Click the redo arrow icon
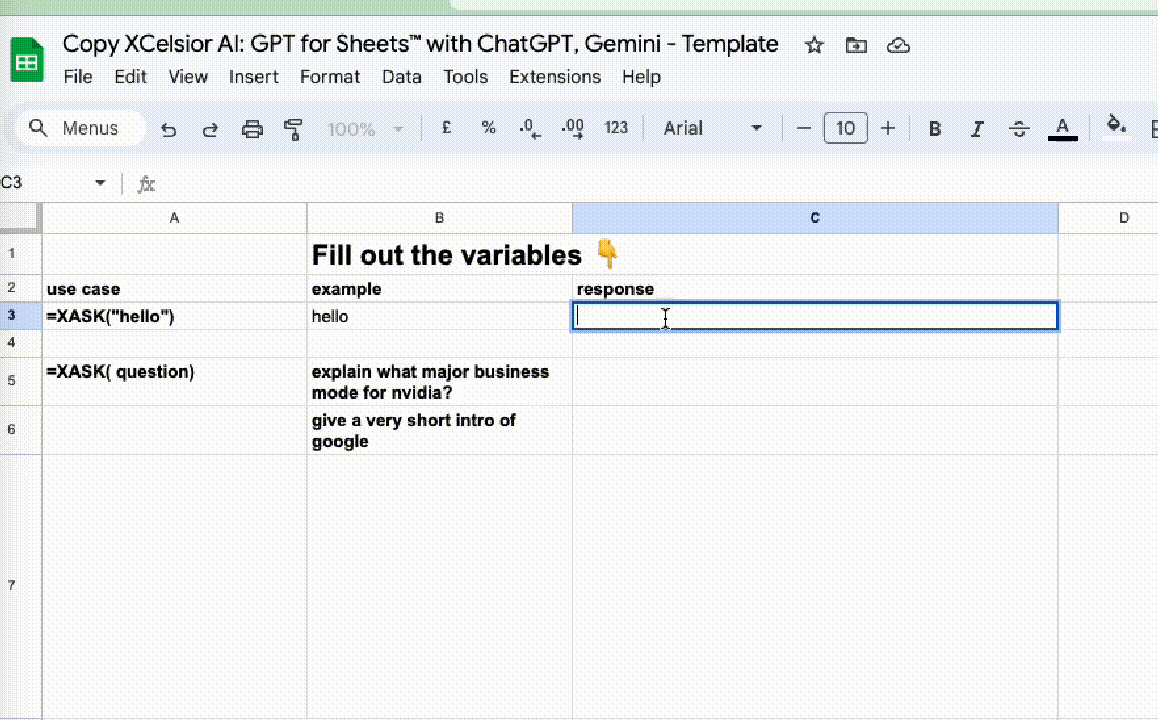 210,129
